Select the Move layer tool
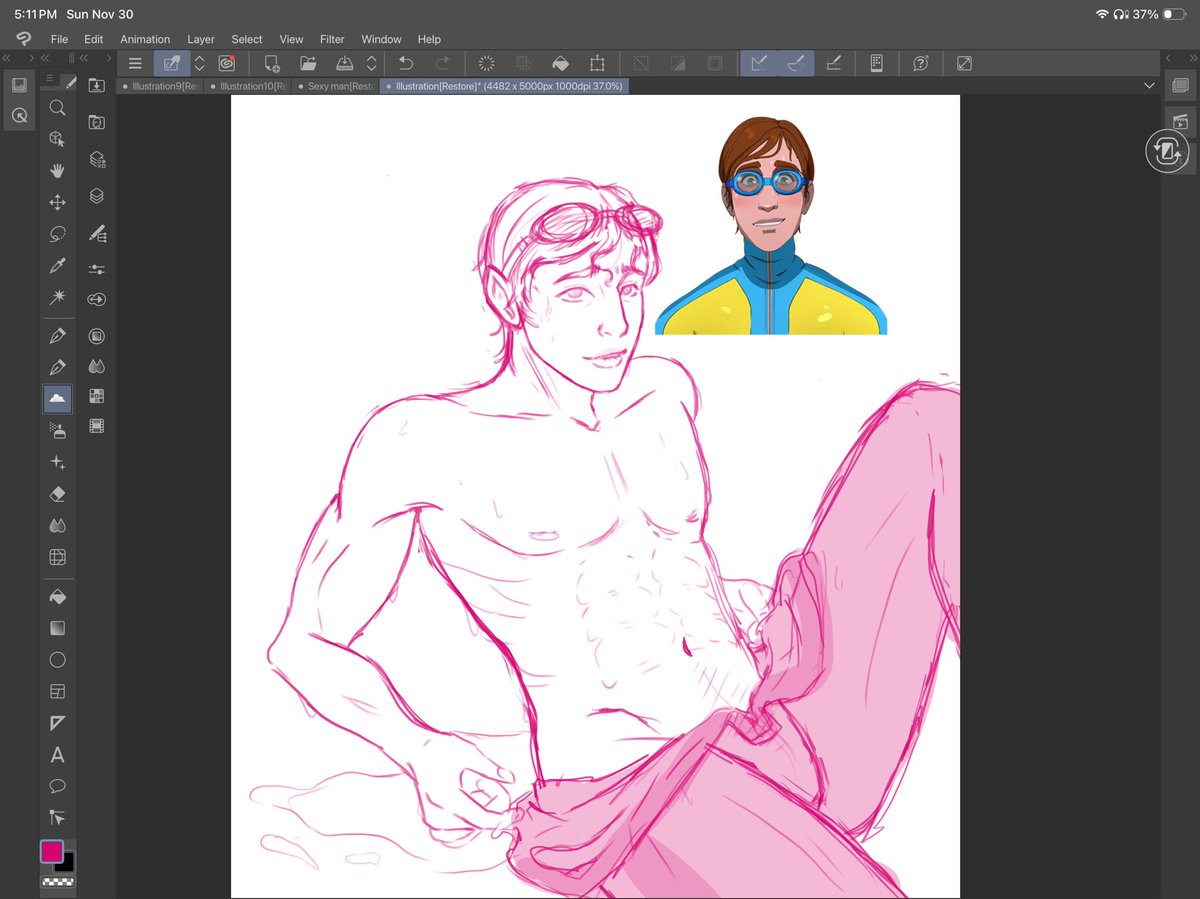 (x=57, y=203)
